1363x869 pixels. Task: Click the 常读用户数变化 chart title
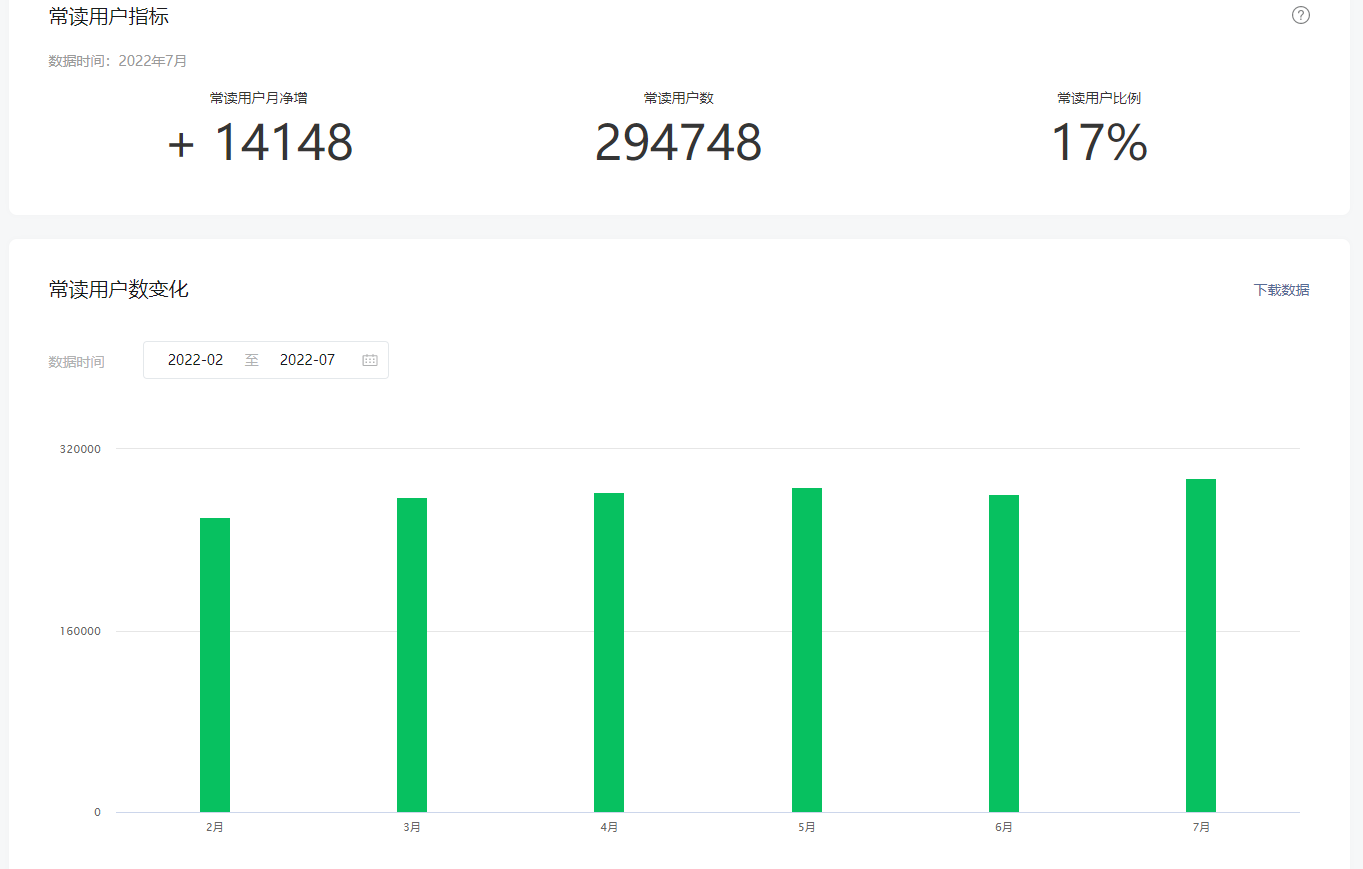point(118,290)
